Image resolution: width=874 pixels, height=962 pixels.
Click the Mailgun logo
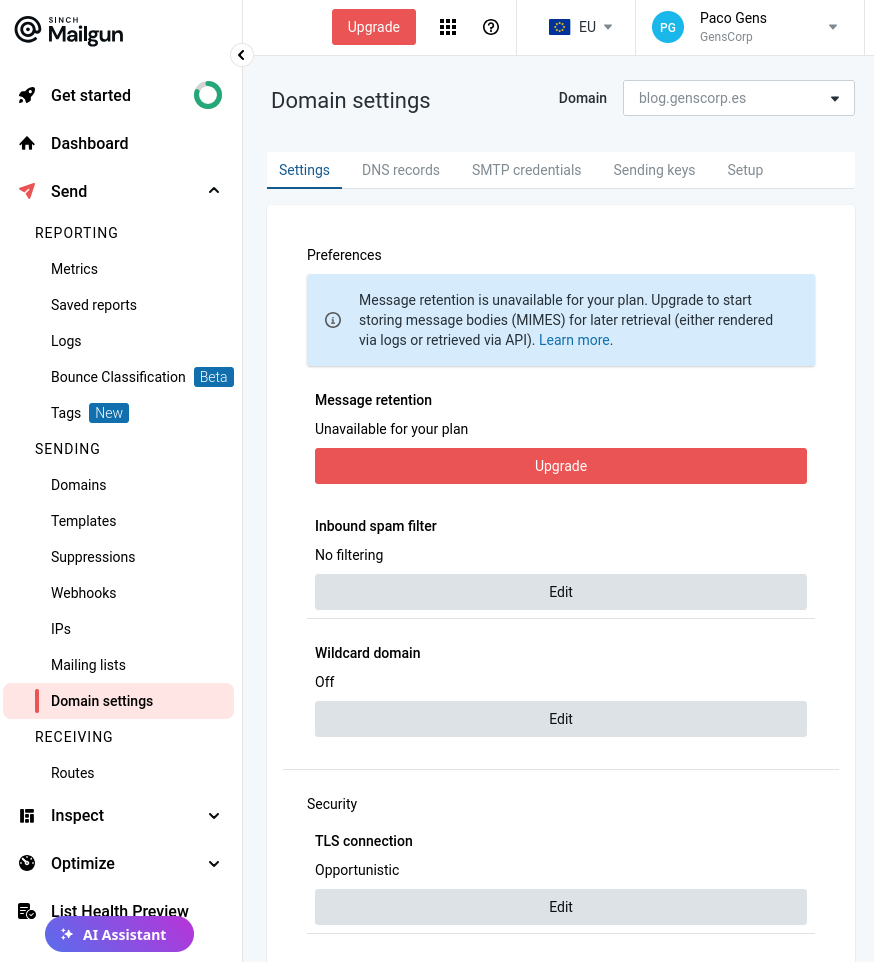pyautogui.click(x=69, y=30)
